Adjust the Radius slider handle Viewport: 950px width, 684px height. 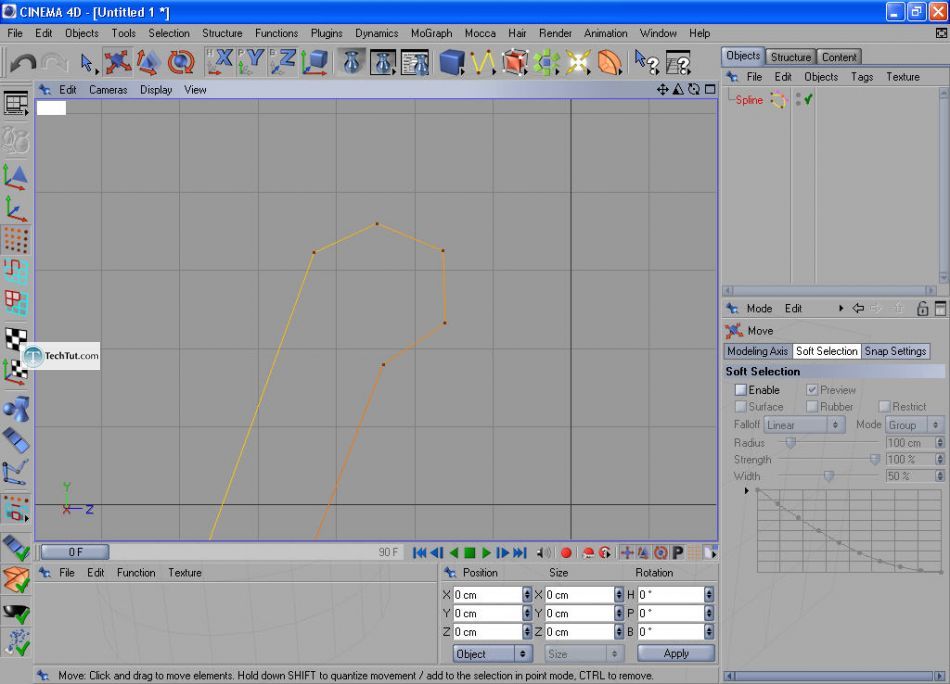pos(791,443)
